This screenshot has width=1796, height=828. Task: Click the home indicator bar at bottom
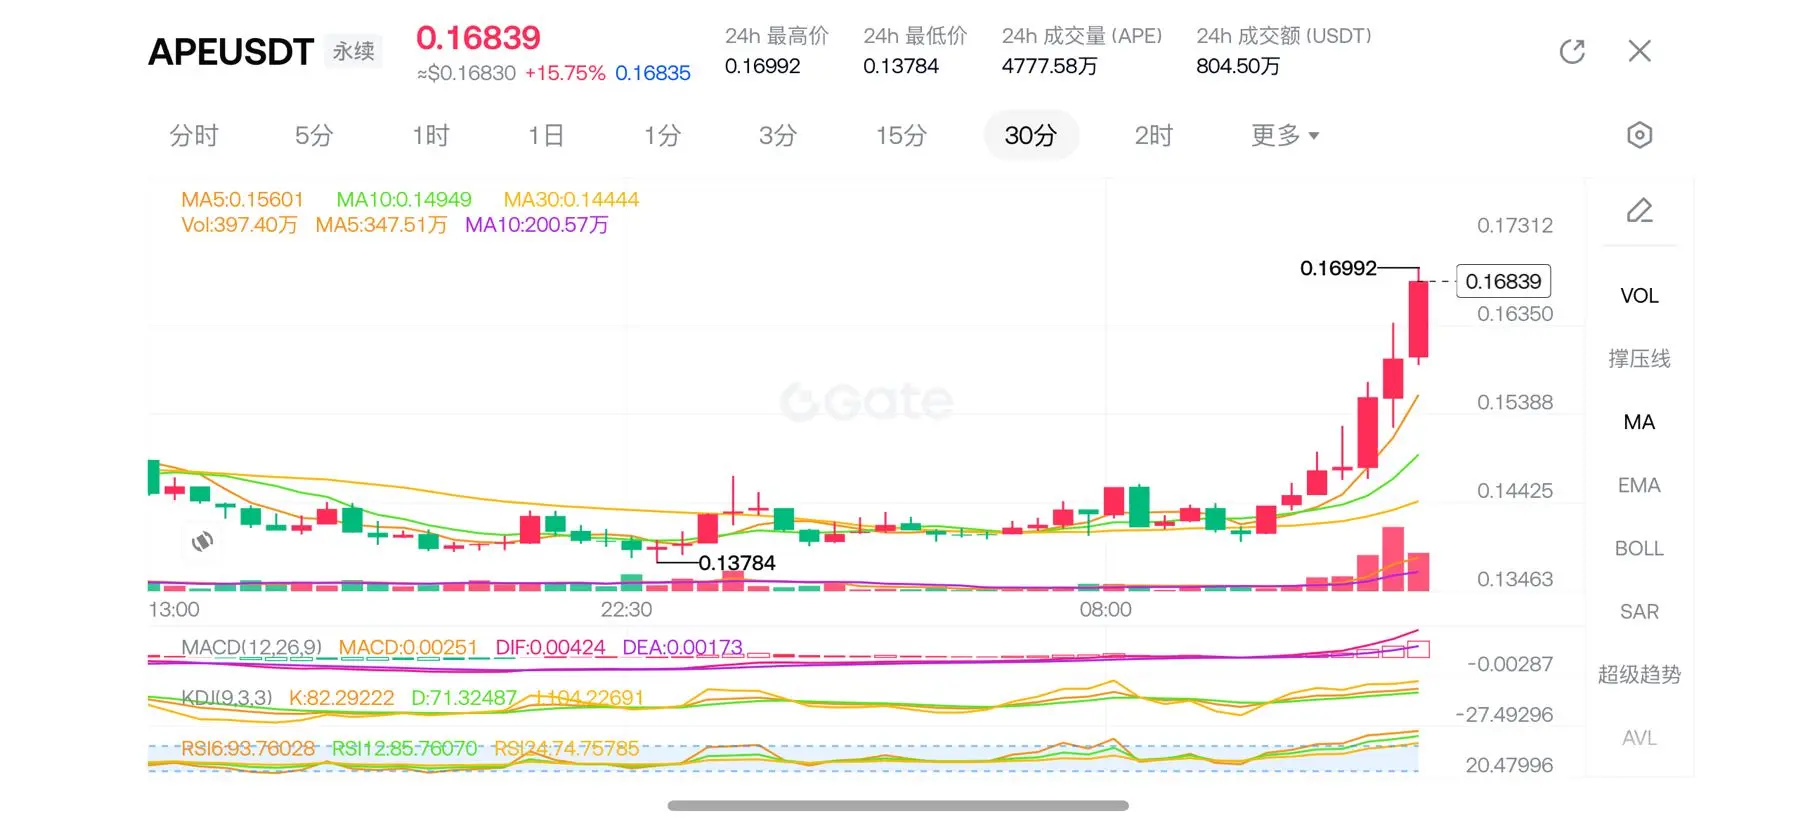(x=898, y=805)
